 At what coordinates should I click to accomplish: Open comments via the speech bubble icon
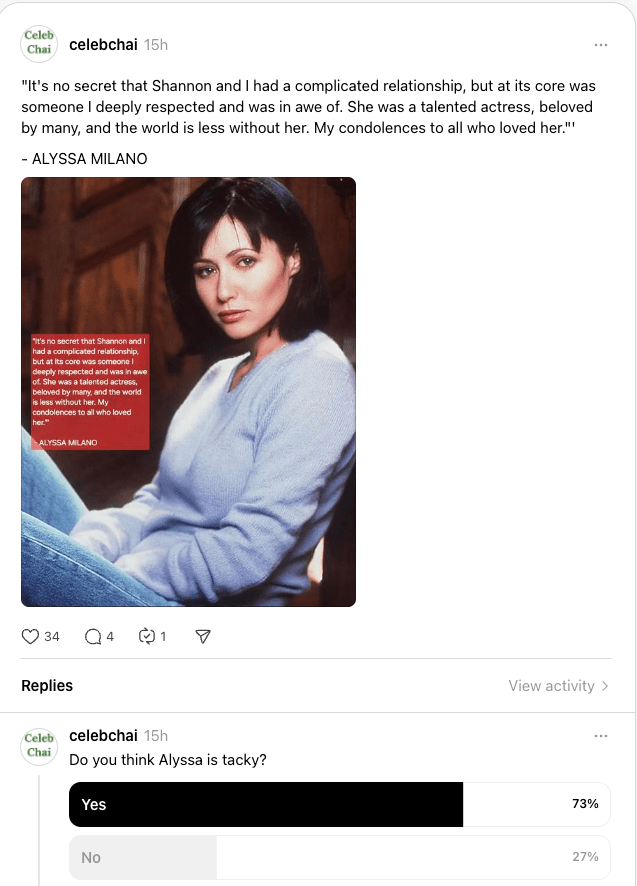(93, 637)
